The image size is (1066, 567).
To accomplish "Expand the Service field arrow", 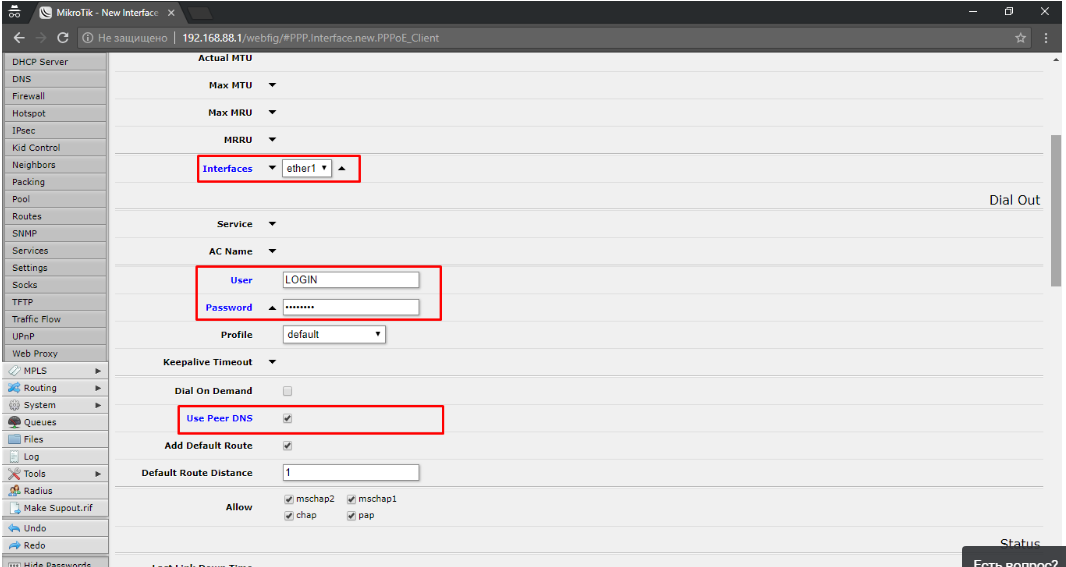I will 272,224.
